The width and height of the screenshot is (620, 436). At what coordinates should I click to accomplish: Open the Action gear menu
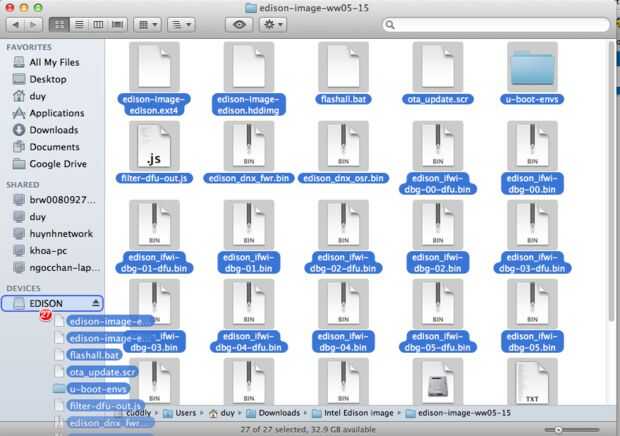tap(273, 25)
